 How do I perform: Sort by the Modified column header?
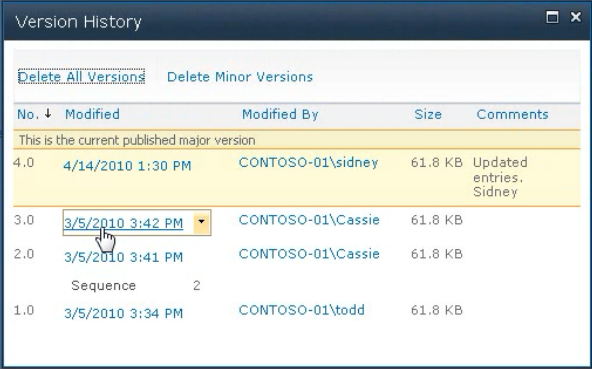pos(92,114)
